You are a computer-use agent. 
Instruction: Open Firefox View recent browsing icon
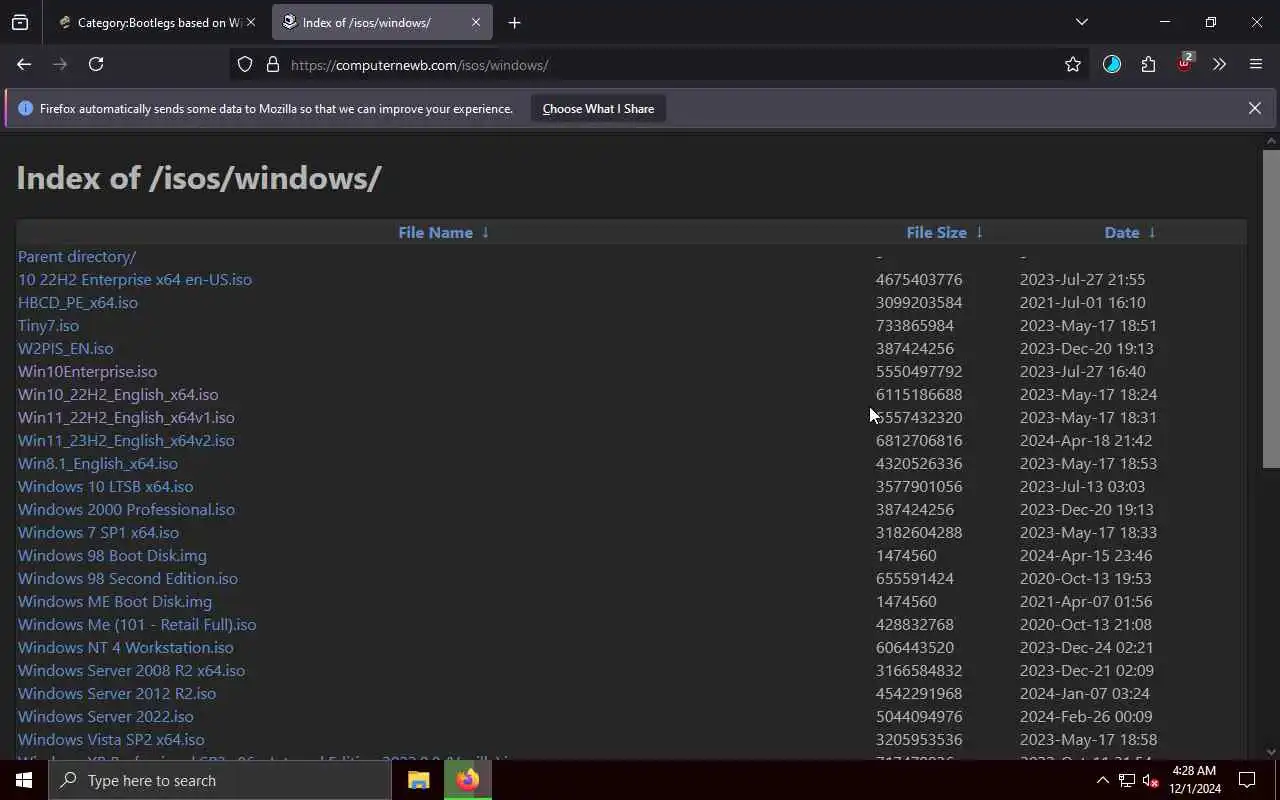20,22
